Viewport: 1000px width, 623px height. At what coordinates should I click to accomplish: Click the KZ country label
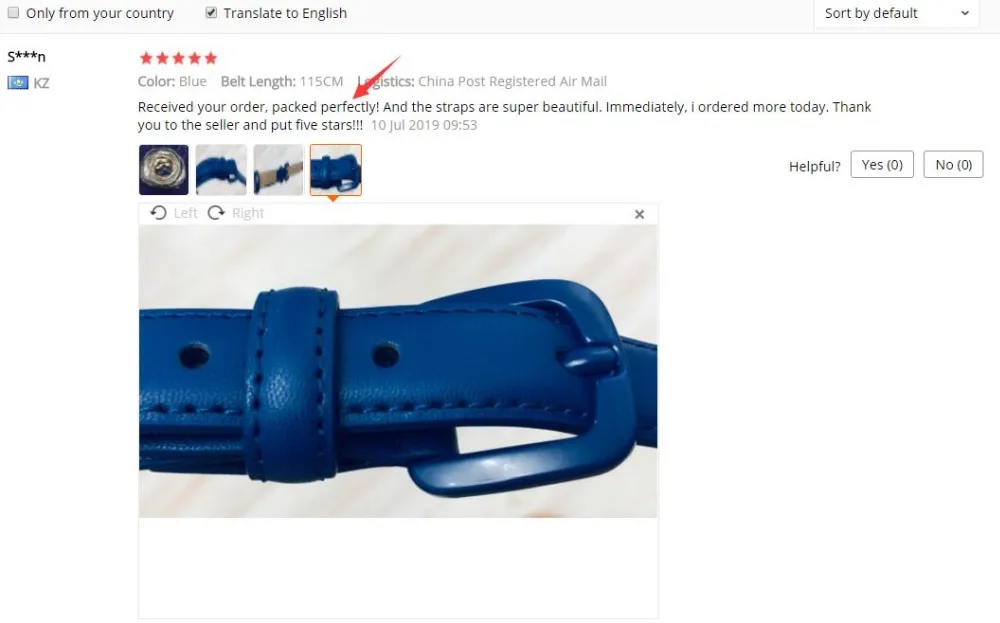41,84
